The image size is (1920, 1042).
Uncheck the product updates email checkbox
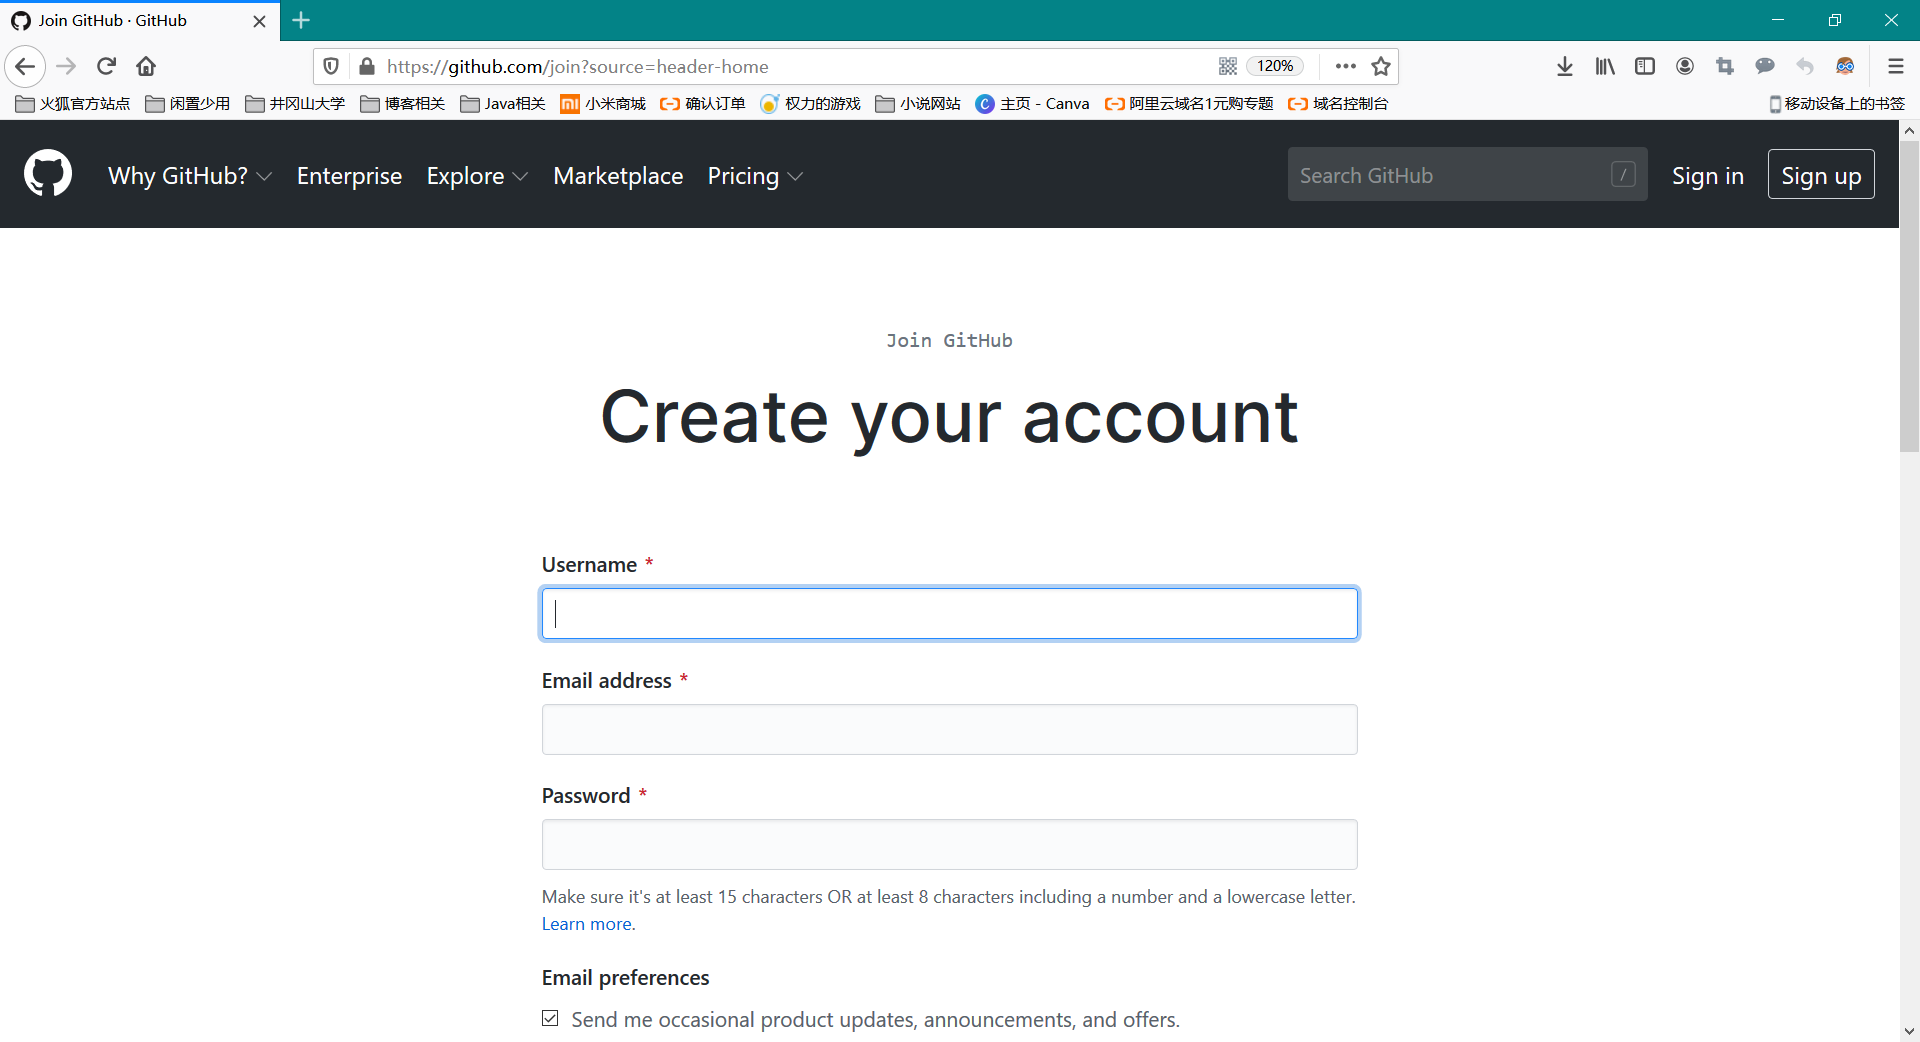pos(550,1018)
